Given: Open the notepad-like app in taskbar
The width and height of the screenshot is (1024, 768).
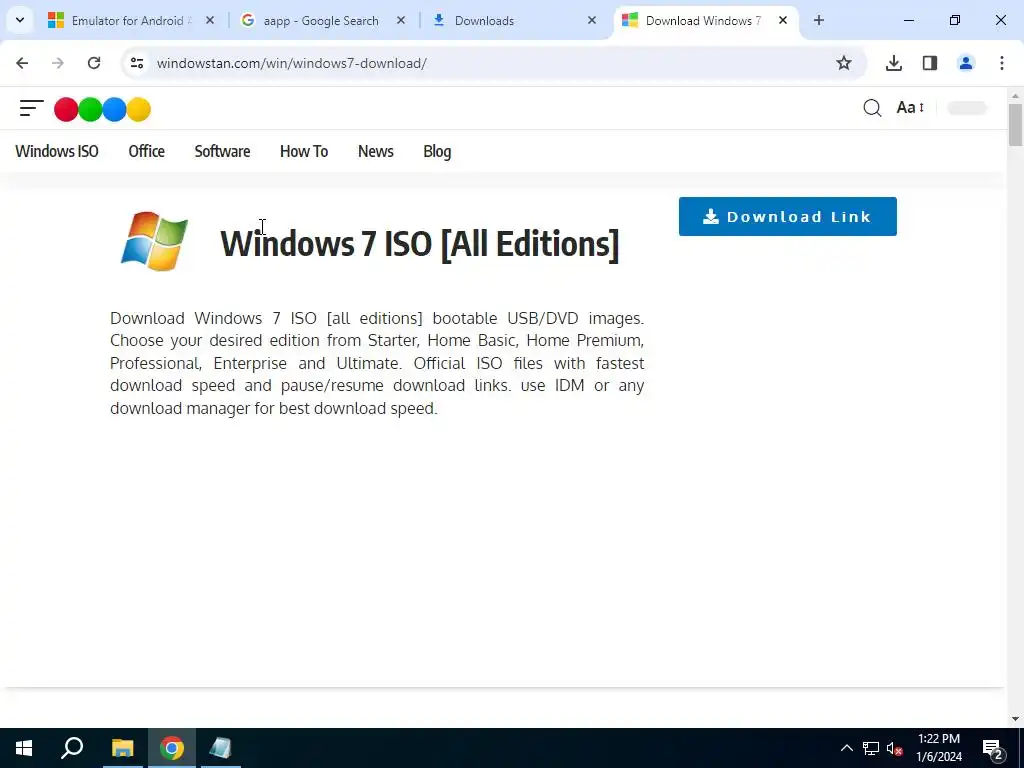Looking at the screenshot, I should click(x=221, y=748).
